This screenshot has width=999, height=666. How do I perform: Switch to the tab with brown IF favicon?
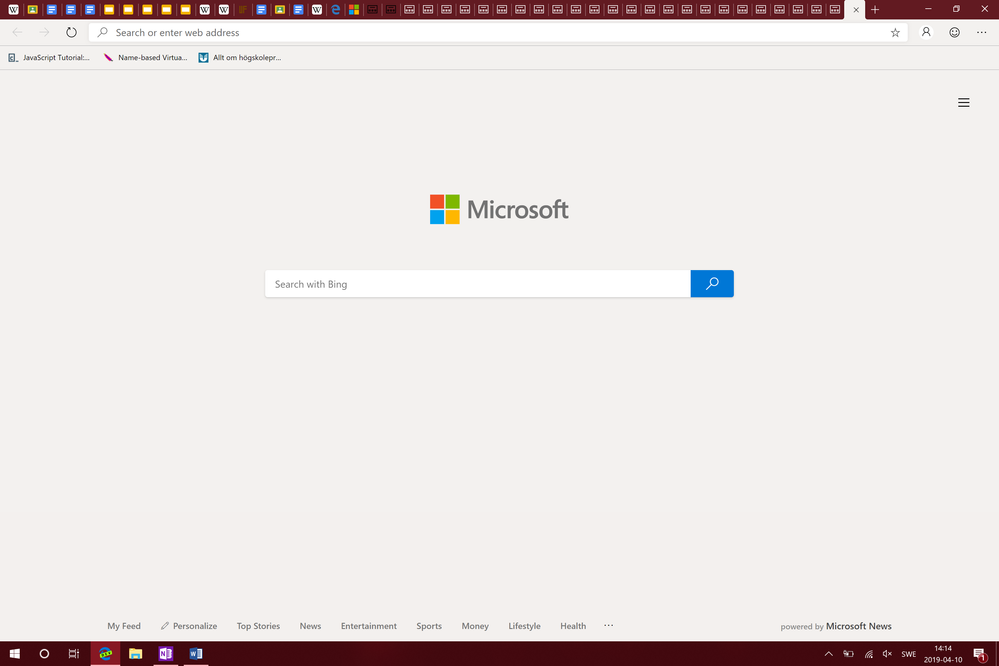click(x=243, y=10)
